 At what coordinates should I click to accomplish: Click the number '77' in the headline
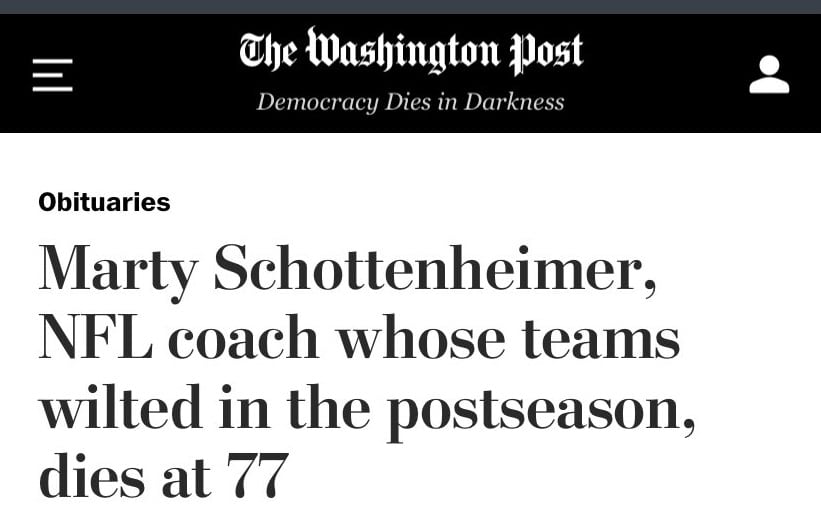click(x=258, y=475)
